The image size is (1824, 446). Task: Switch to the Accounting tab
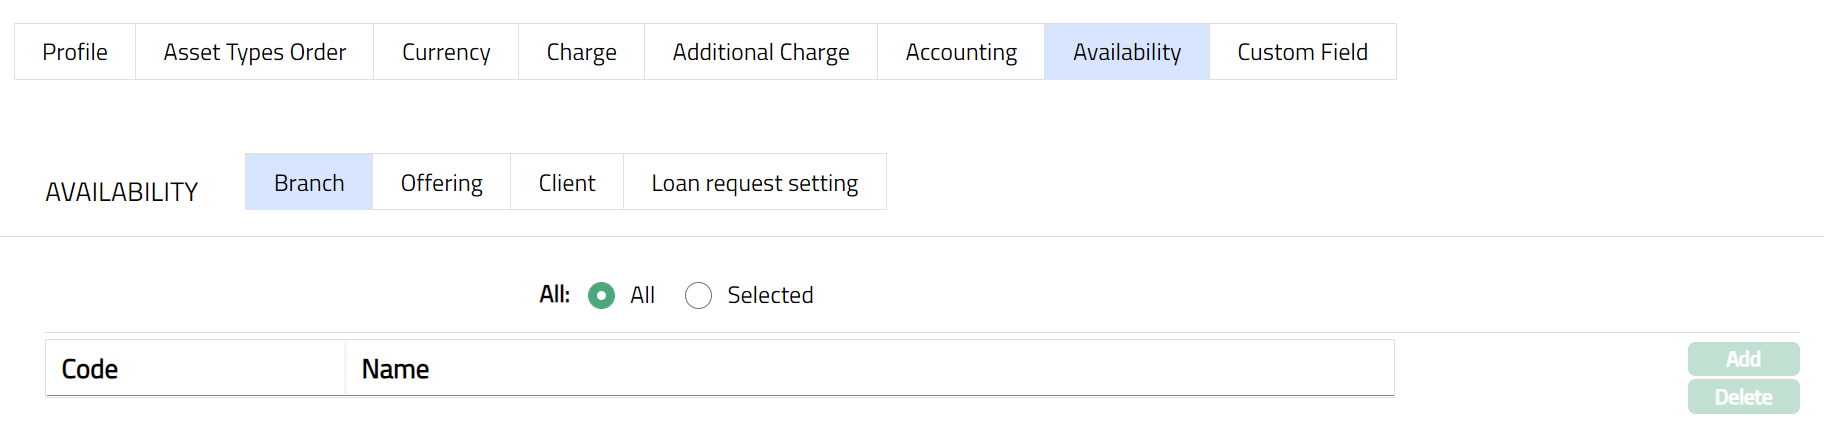(x=961, y=52)
